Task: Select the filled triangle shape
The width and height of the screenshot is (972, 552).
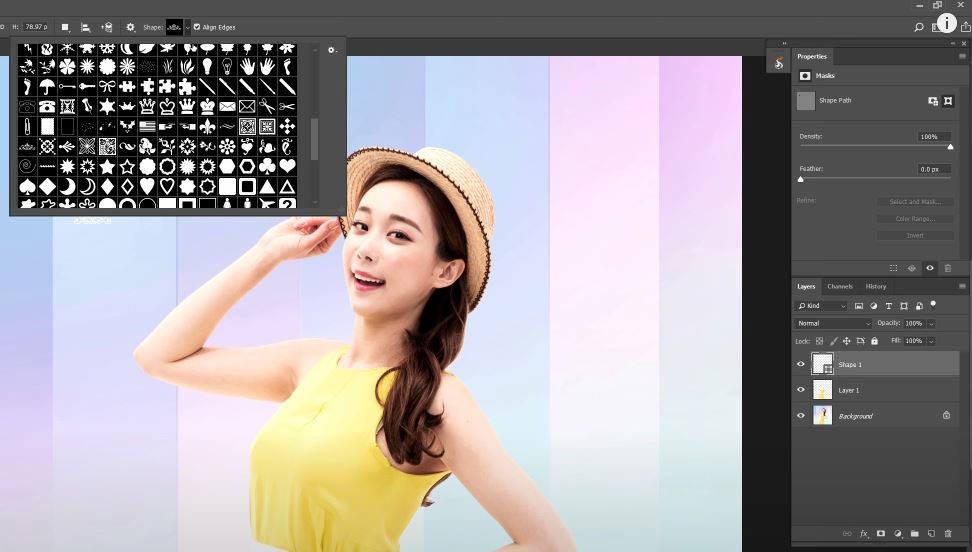Action: (267, 186)
